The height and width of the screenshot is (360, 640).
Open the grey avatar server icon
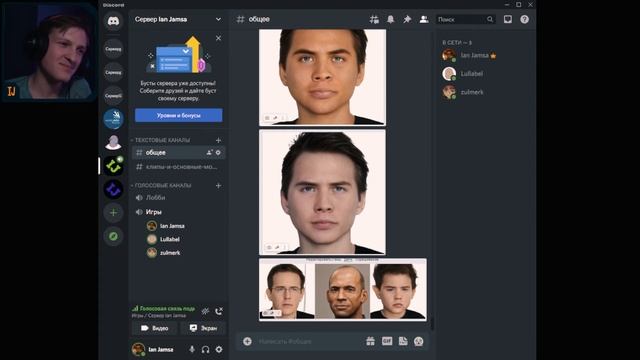coord(113,142)
